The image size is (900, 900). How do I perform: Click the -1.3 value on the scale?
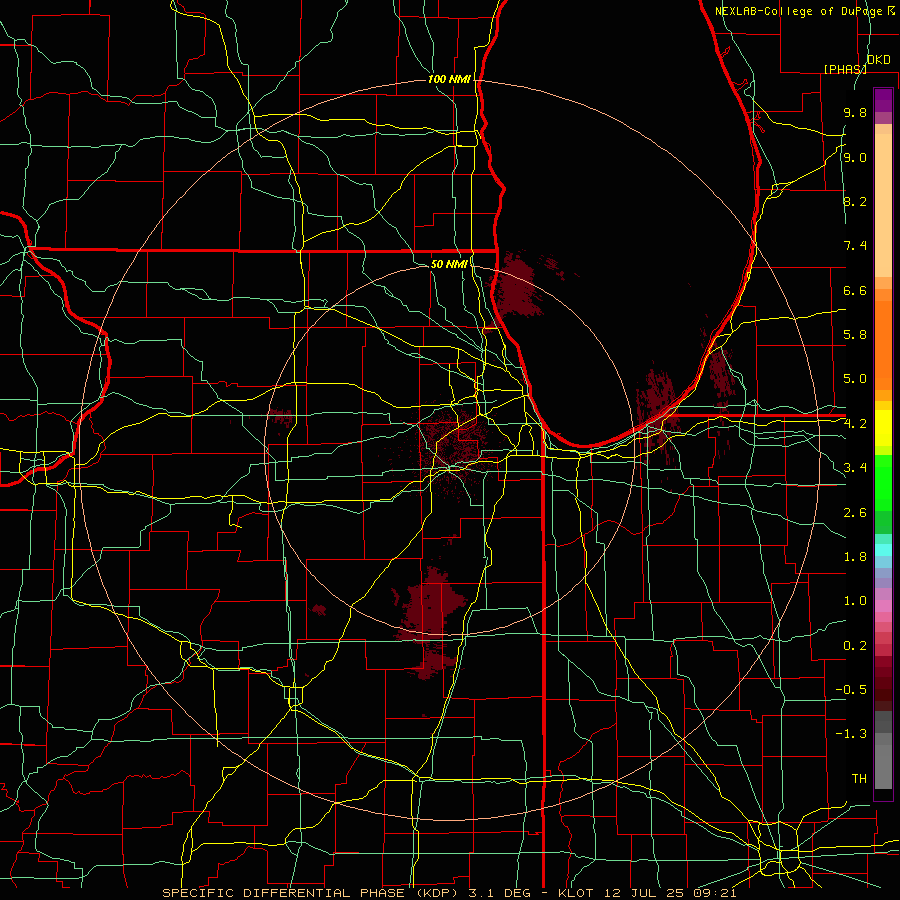pyautogui.click(x=851, y=735)
